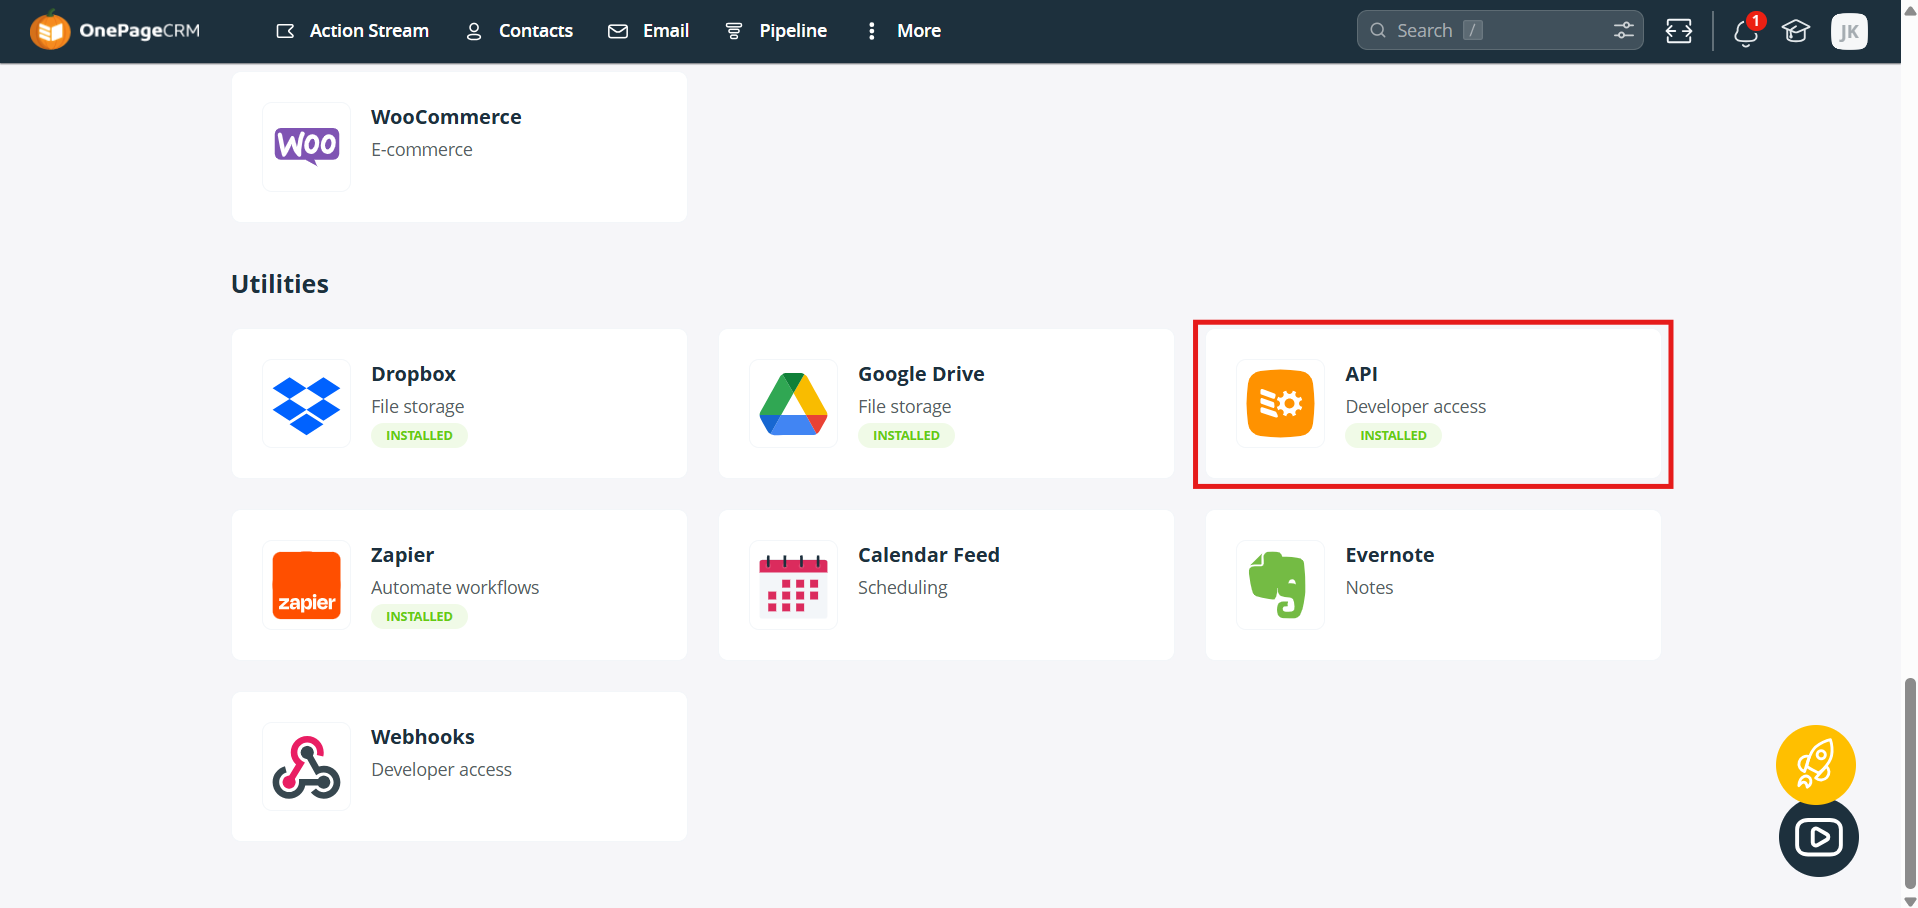The height and width of the screenshot is (908, 1918).
Task: Click the Email envelope icon
Action: [x=618, y=31]
